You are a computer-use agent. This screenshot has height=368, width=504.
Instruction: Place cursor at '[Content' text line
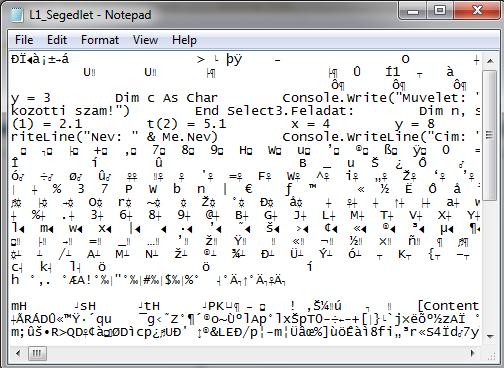pos(448,306)
